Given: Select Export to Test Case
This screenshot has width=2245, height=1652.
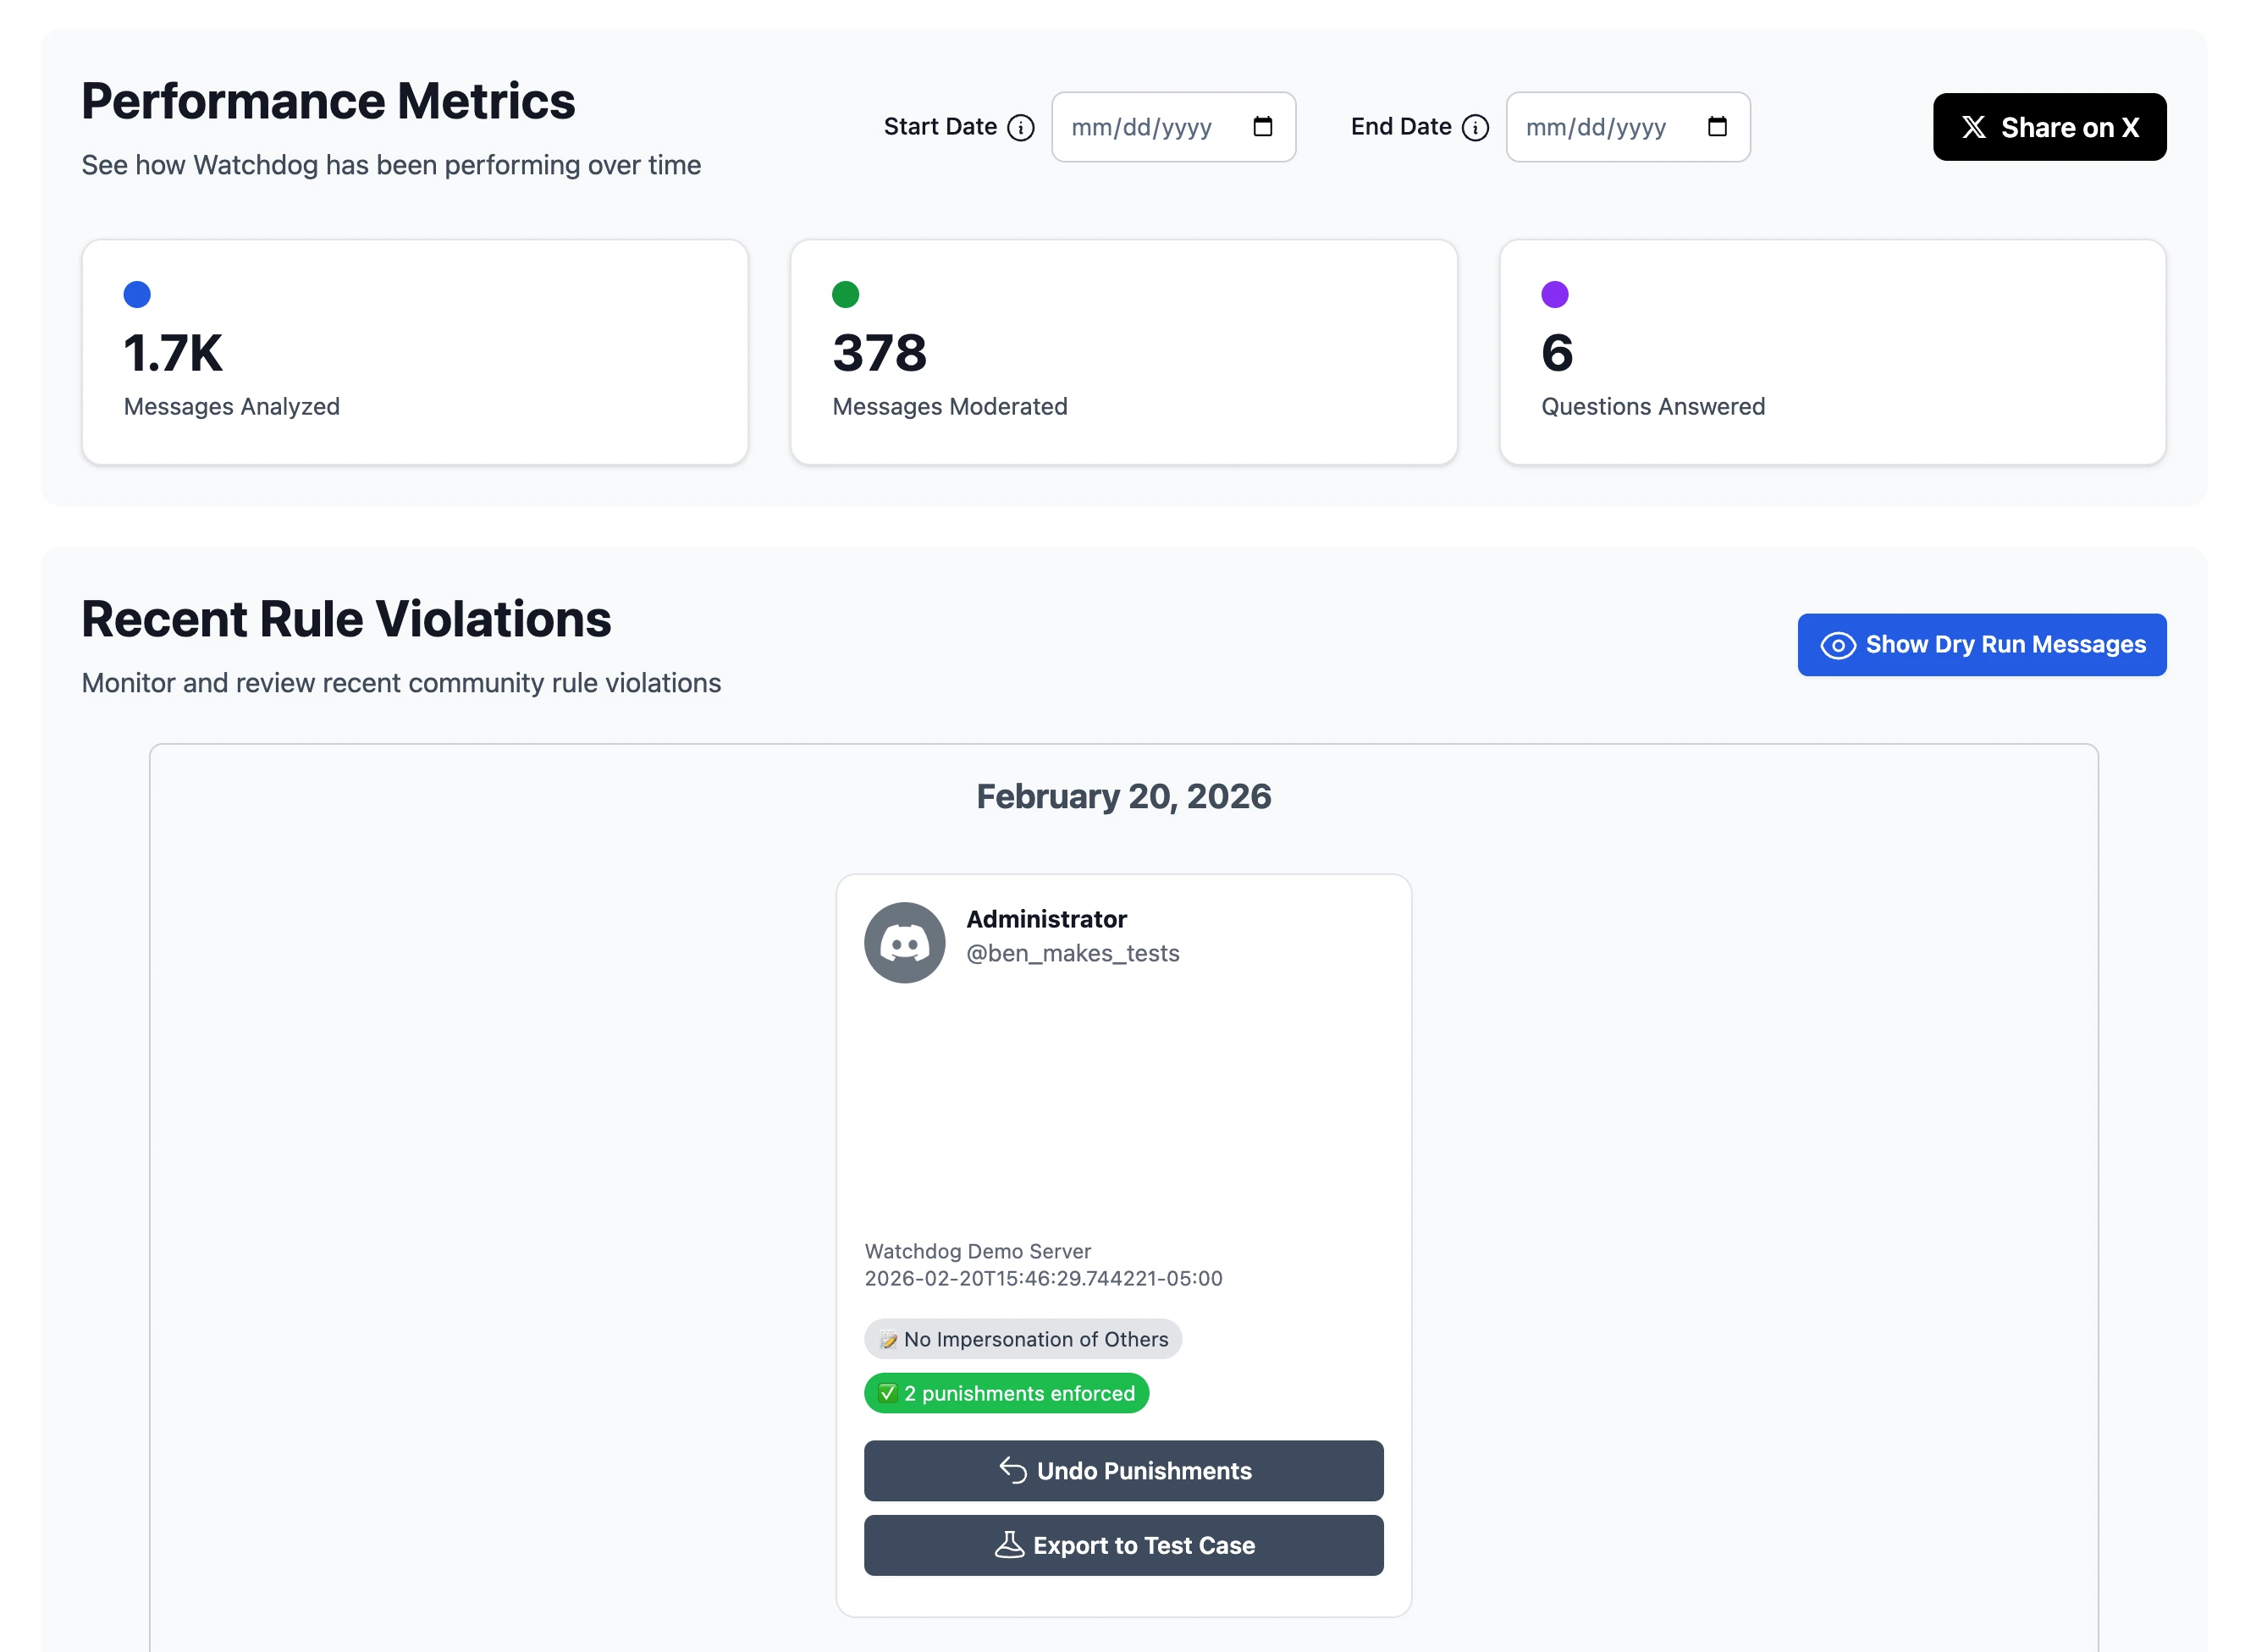Looking at the screenshot, I should (x=1124, y=1545).
